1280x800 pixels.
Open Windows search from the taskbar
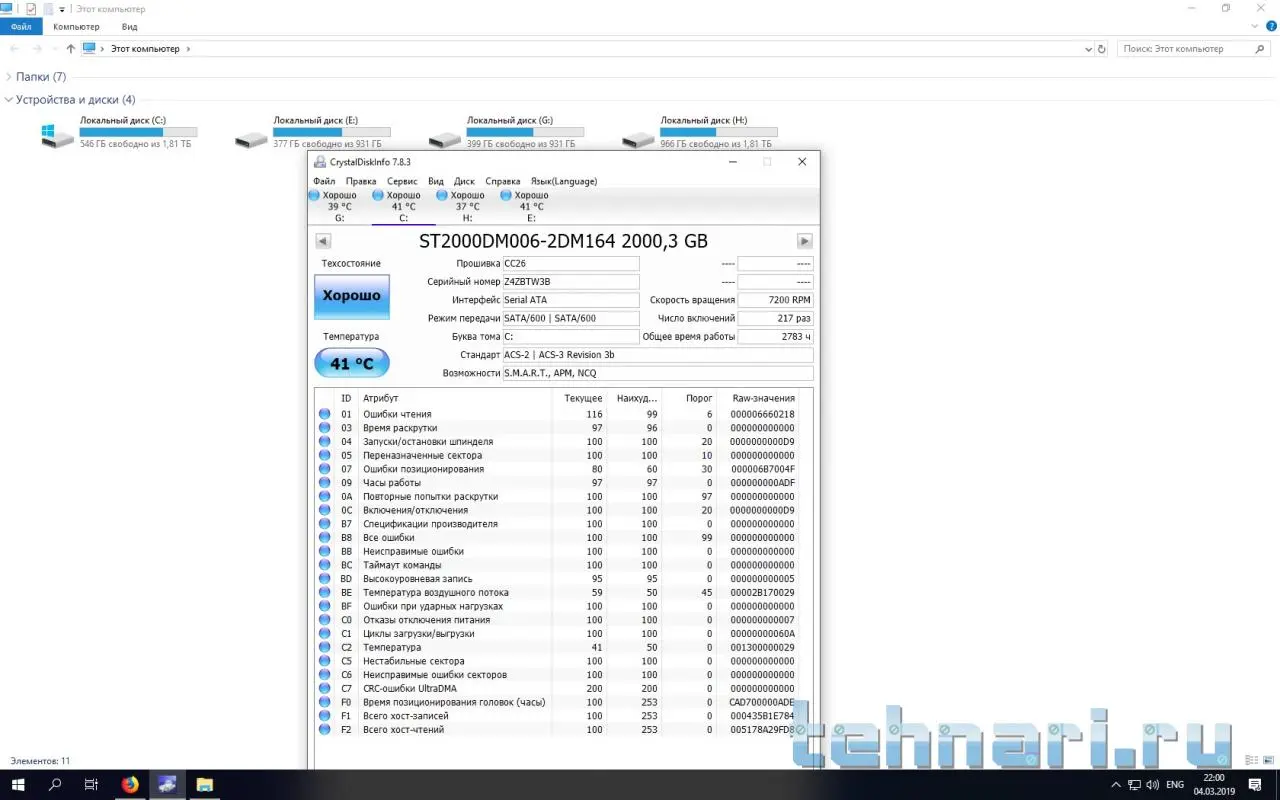click(x=55, y=785)
